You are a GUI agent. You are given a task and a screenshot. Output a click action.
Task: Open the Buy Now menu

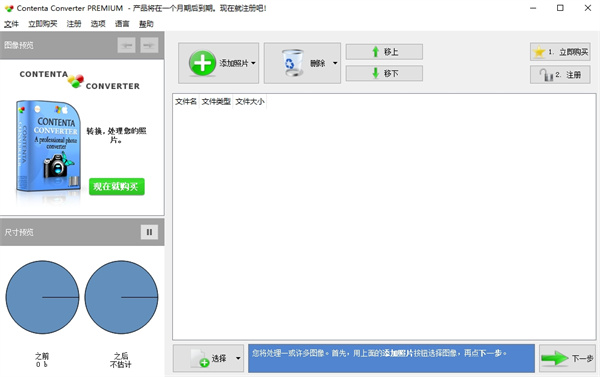42,24
